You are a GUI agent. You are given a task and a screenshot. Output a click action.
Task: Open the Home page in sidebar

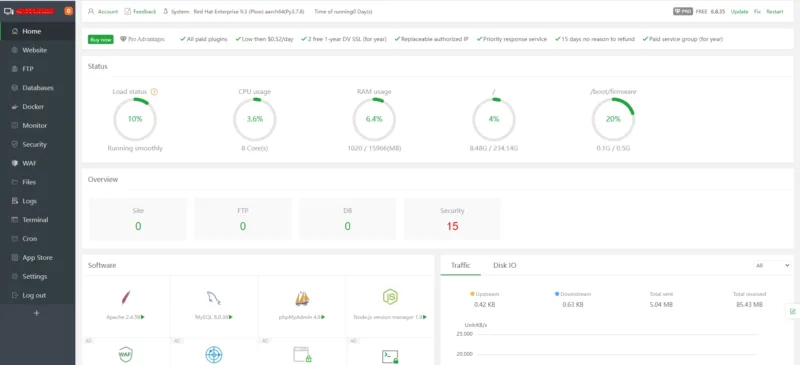[38, 31]
